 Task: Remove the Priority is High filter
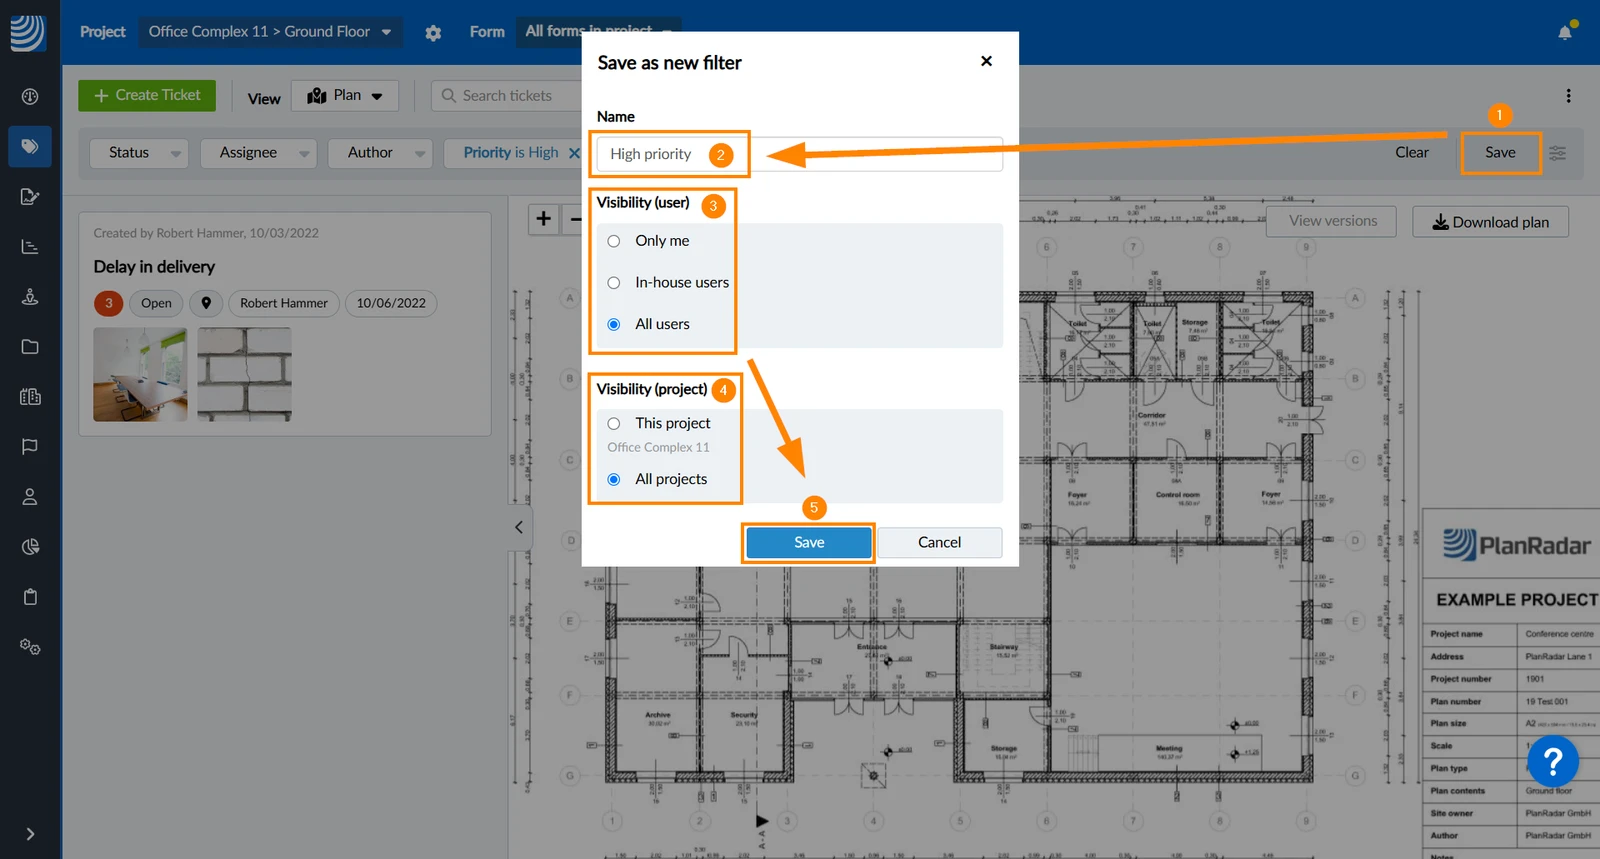click(x=574, y=153)
